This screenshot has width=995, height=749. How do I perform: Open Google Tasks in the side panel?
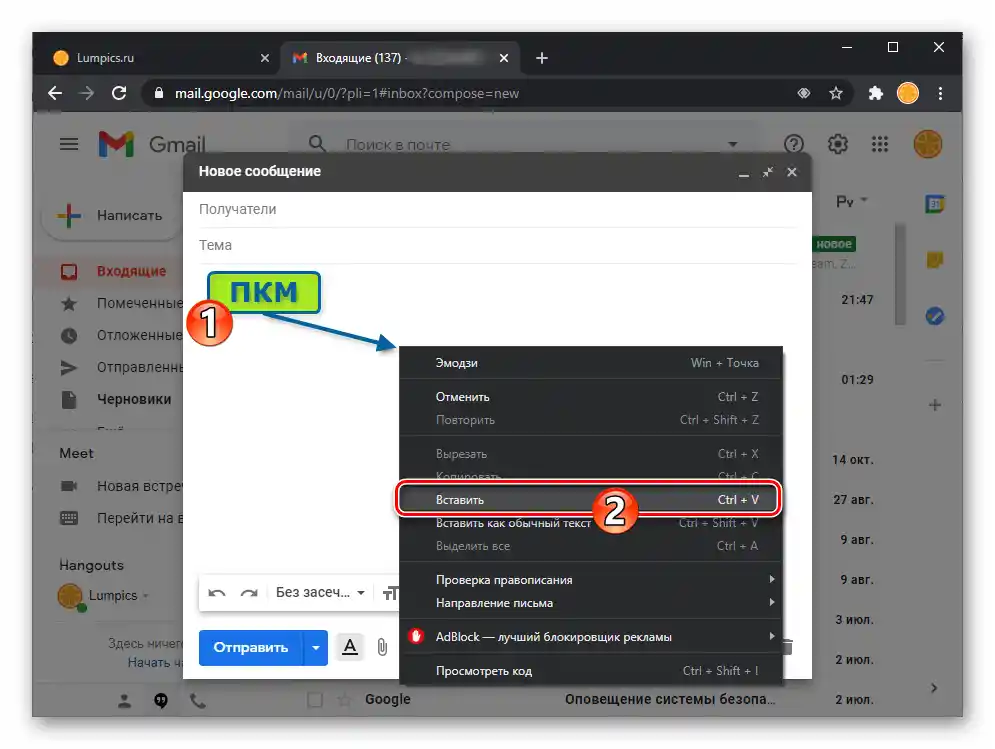(x=934, y=316)
